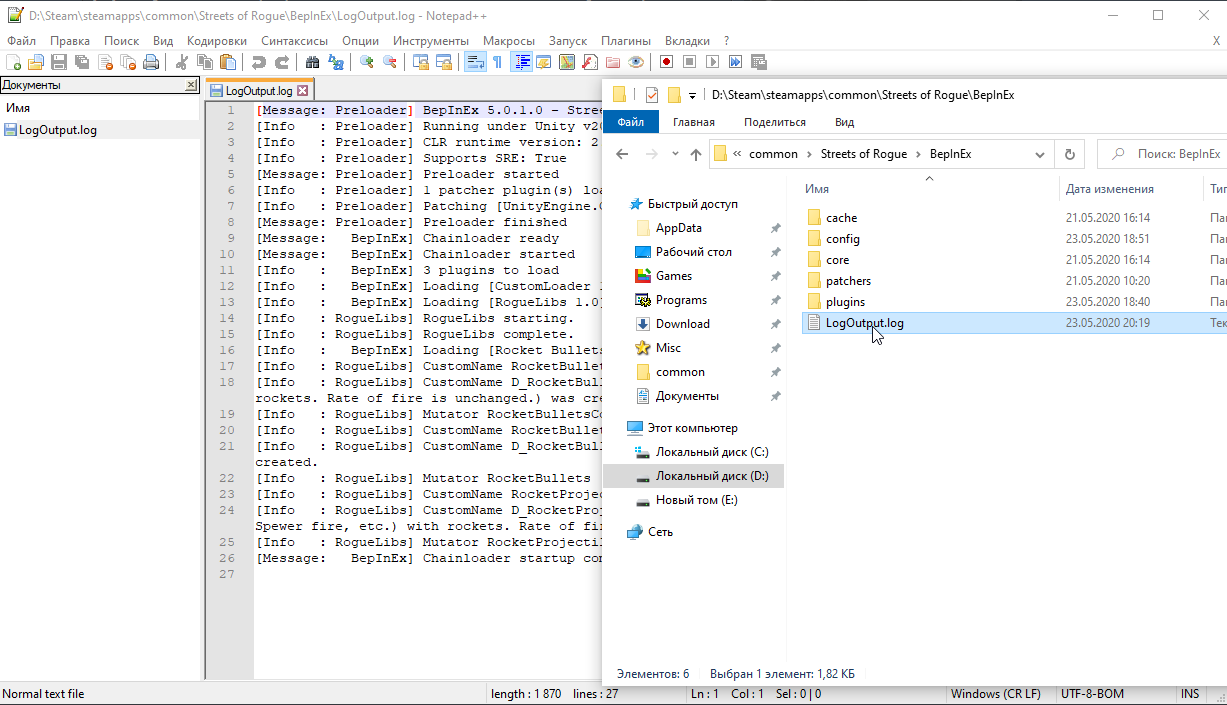This screenshot has width=1227, height=705.
Task: Create a new document in Notepad++ toolbar
Action: (14, 62)
